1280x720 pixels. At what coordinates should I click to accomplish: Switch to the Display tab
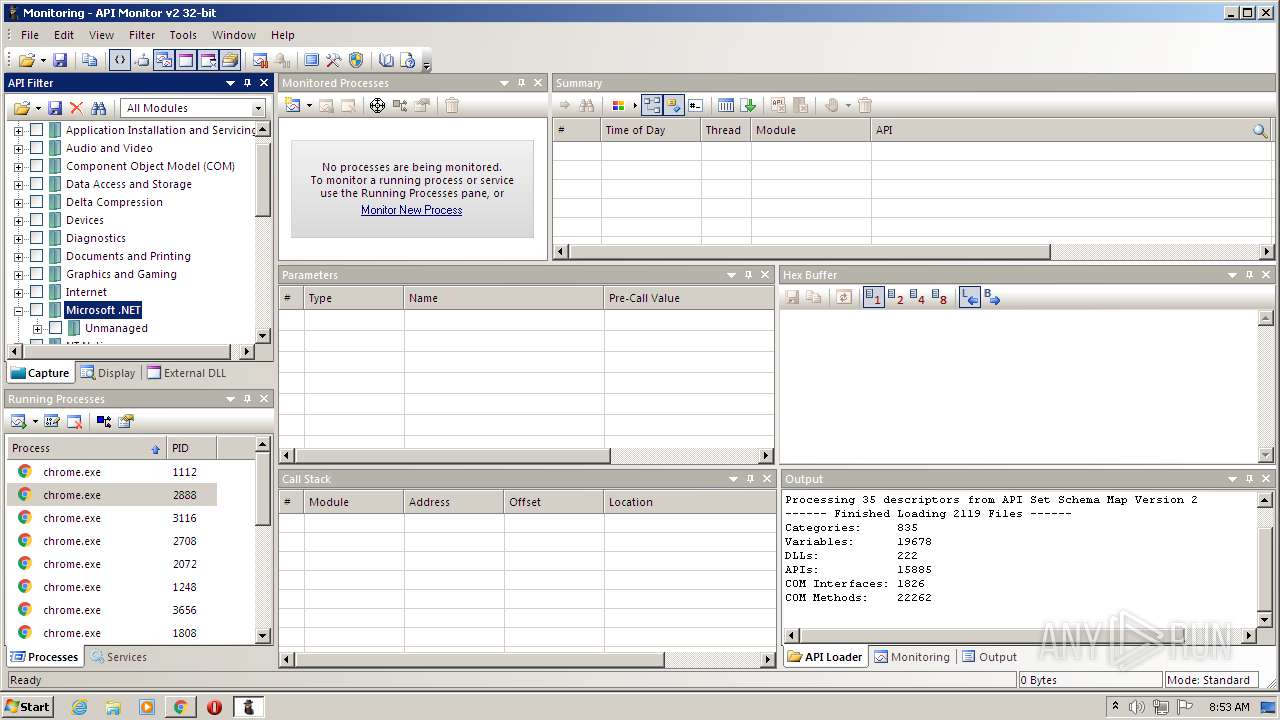click(x=108, y=373)
